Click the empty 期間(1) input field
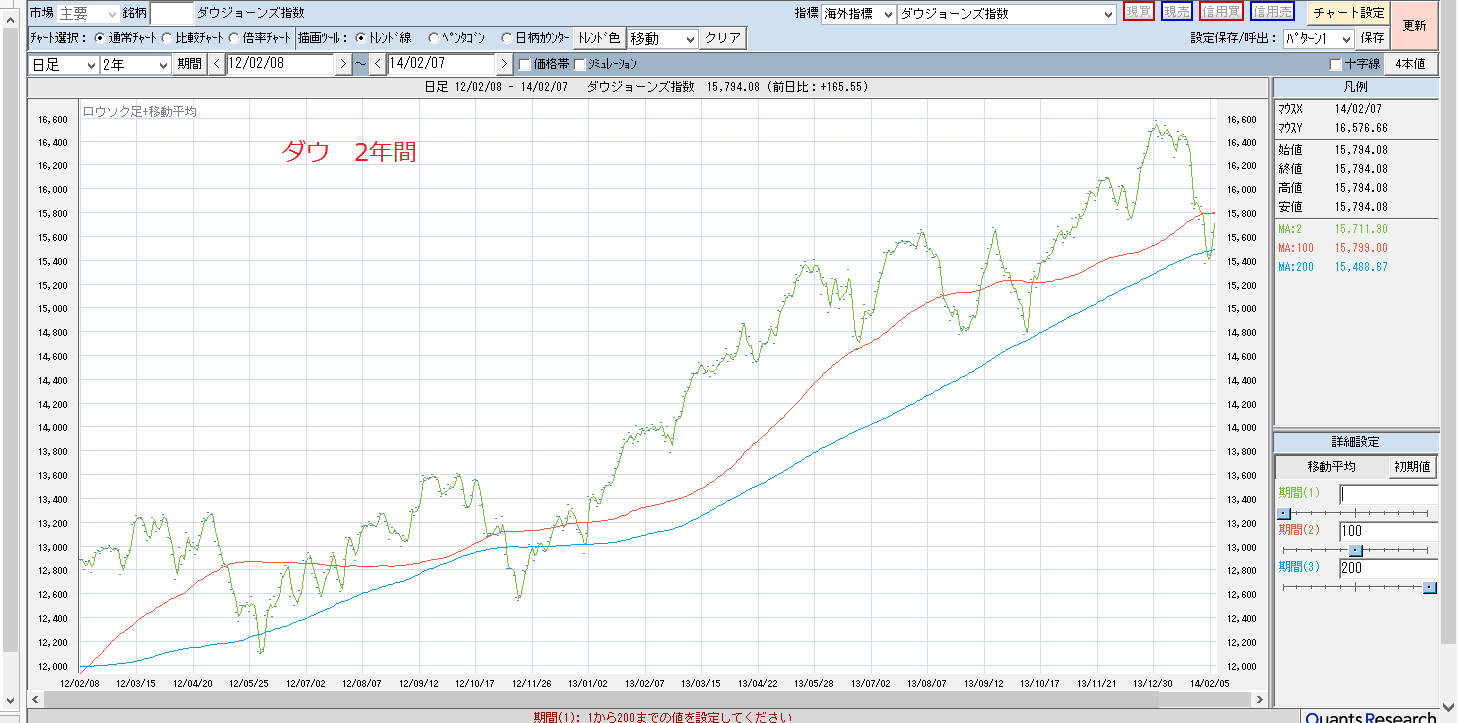 1388,493
